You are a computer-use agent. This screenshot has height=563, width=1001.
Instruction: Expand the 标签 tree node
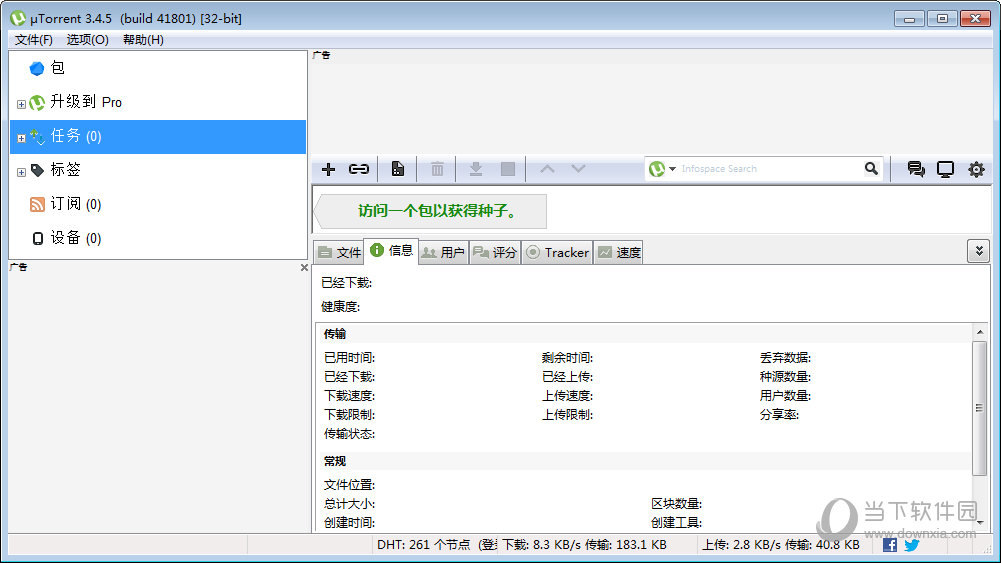click(x=21, y=172)
